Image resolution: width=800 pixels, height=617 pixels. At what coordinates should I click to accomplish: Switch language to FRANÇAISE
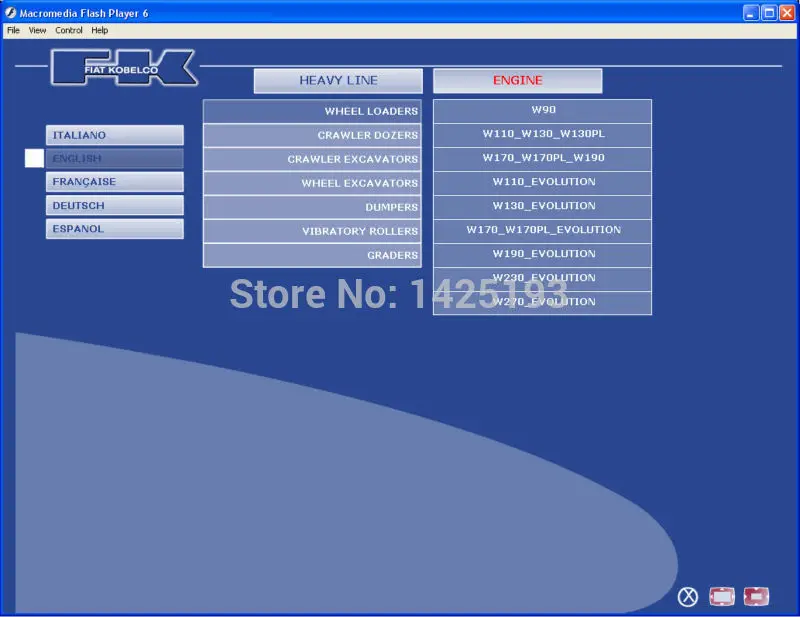coord(115,182)
